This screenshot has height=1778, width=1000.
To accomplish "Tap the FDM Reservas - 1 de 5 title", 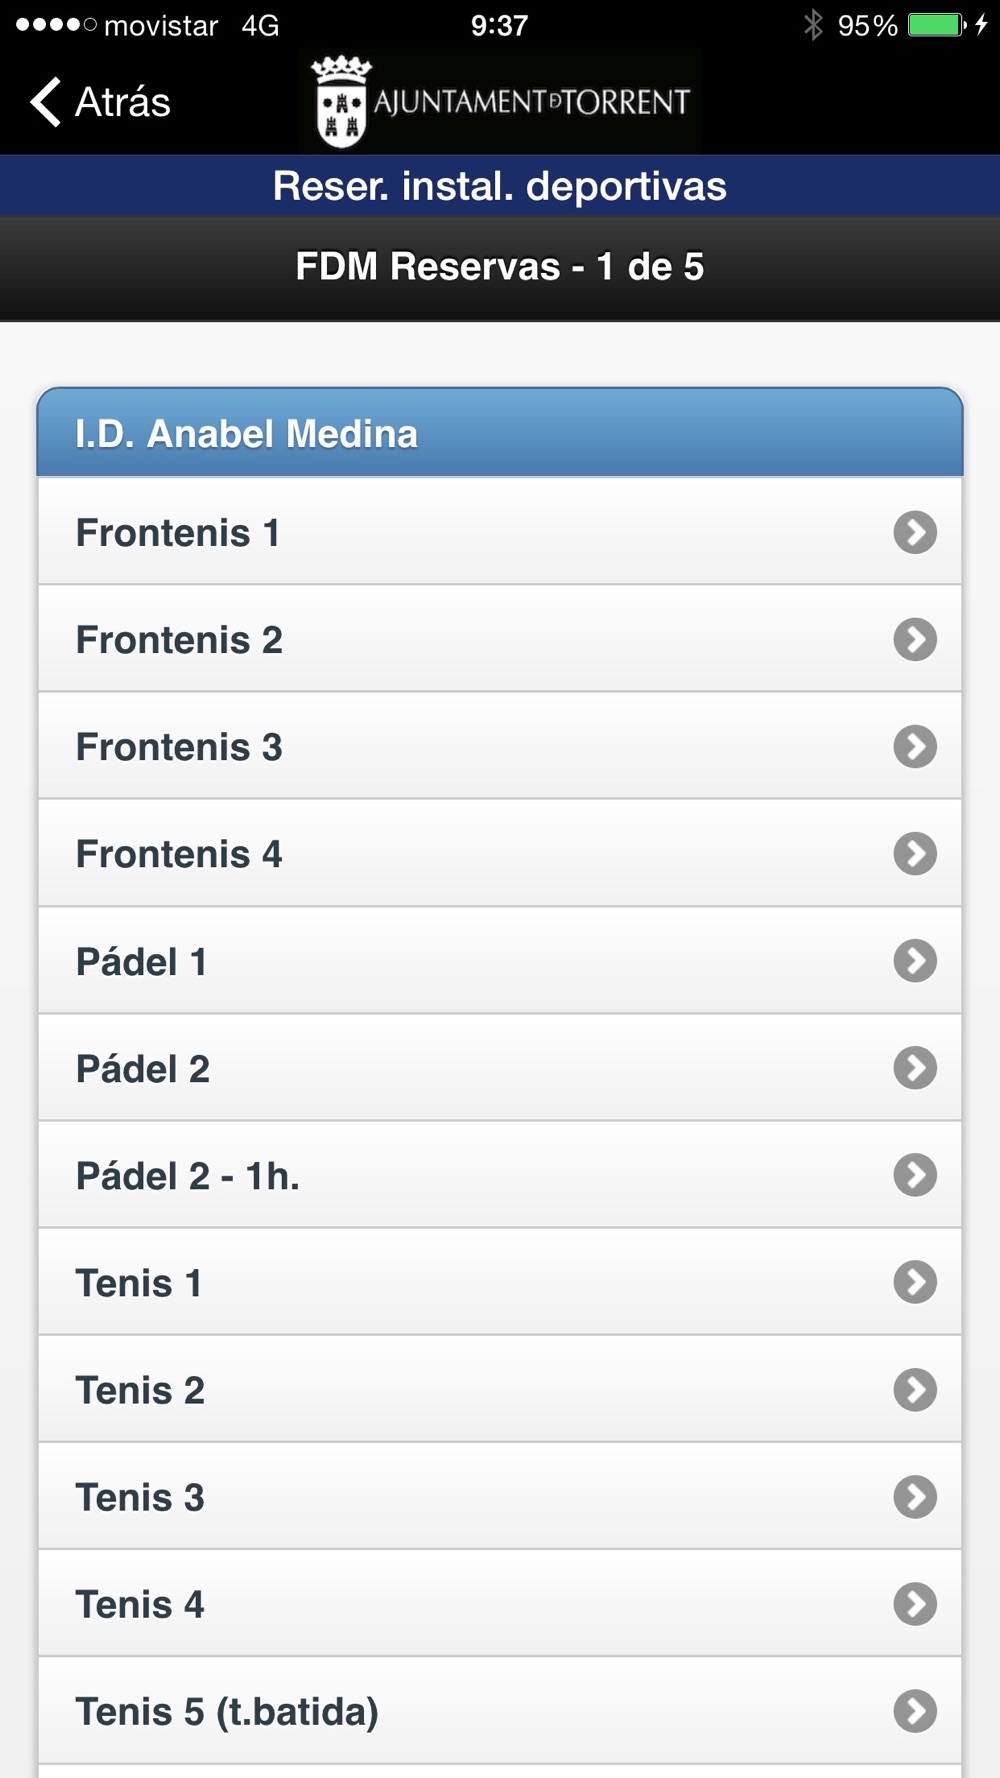I will point(500,267).
